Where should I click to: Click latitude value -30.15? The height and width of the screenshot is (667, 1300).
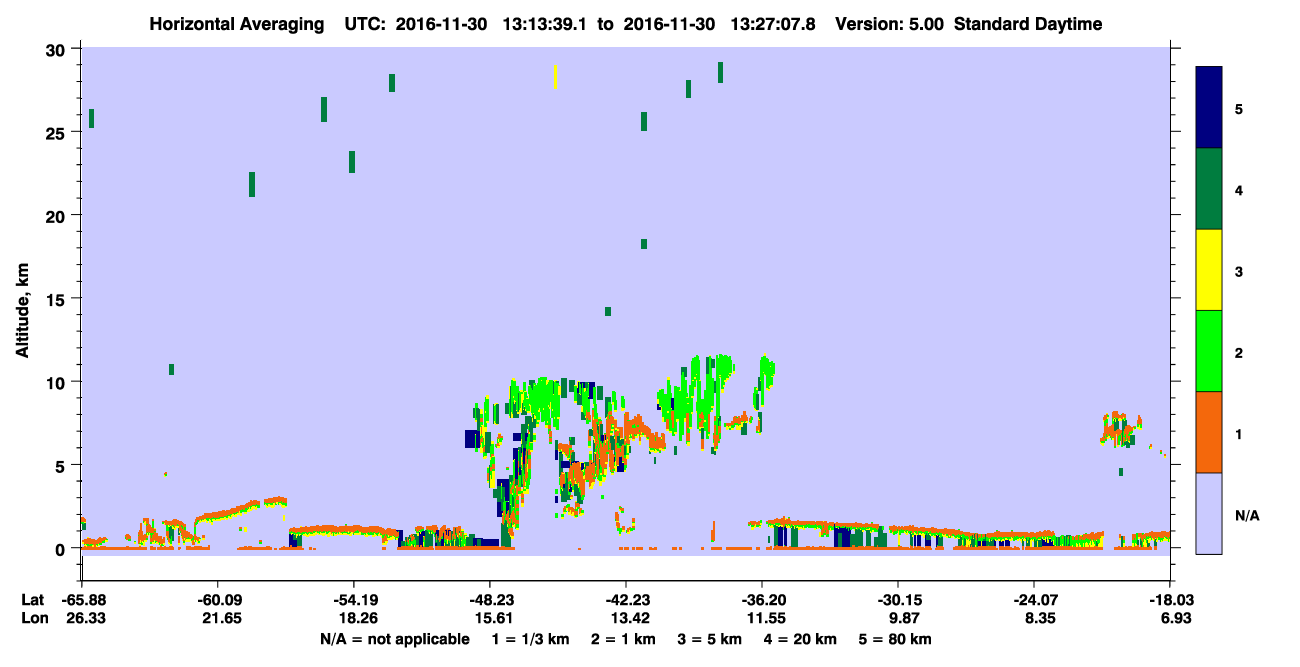tap(898, 600)
